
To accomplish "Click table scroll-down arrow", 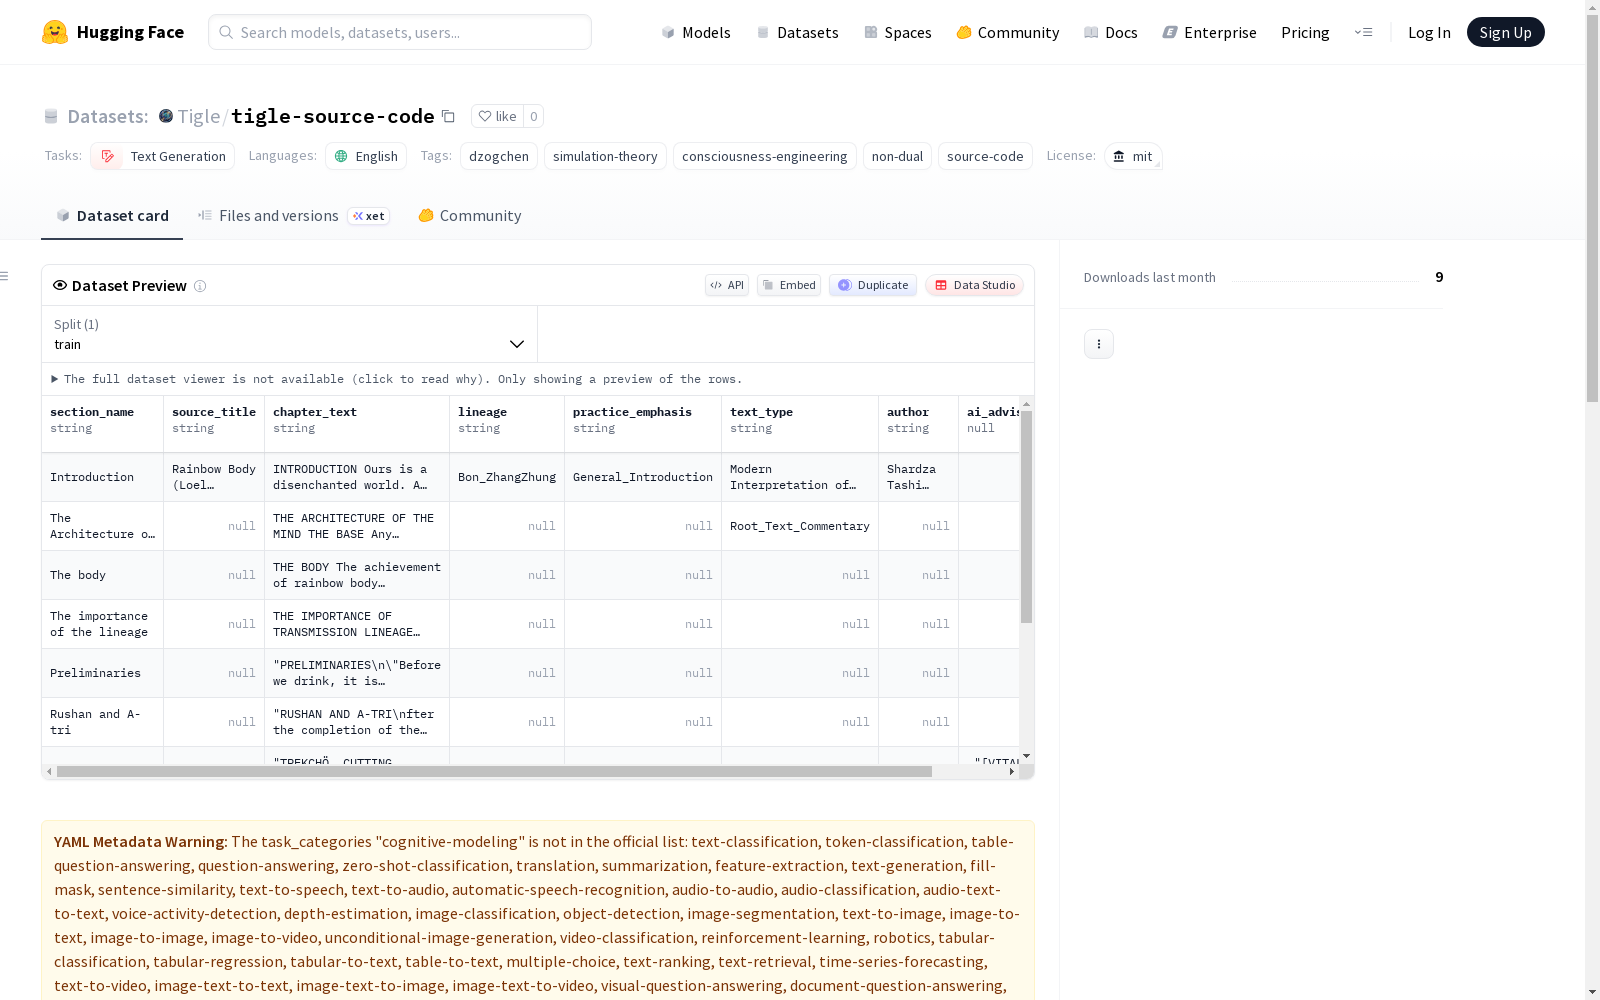I will click(1026, 756).
